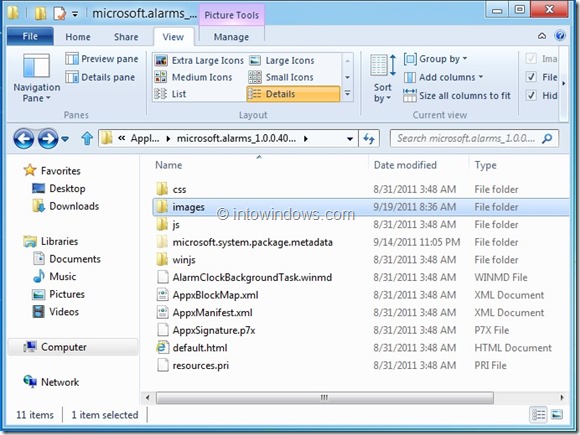Switch to Medium Icons layout
The width and height of the screenshot is (580, 435).
point(193,77)
